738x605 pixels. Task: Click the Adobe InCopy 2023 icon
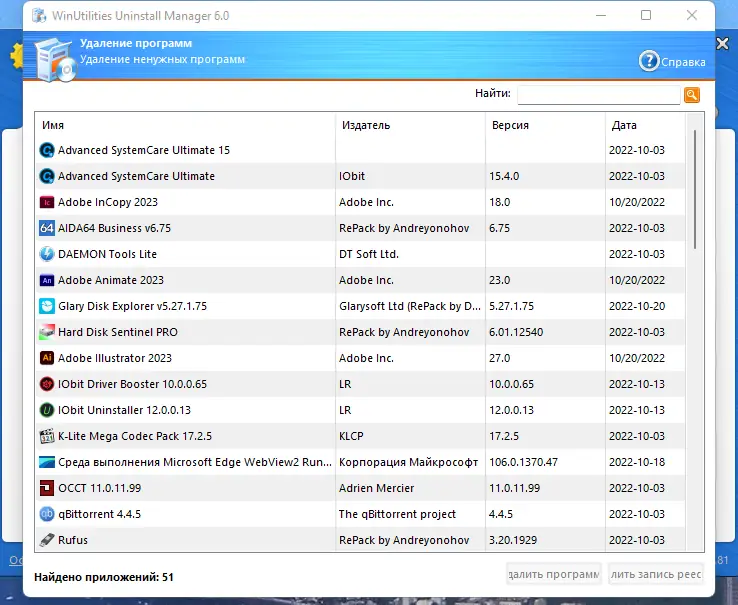[x=47, y=202]
